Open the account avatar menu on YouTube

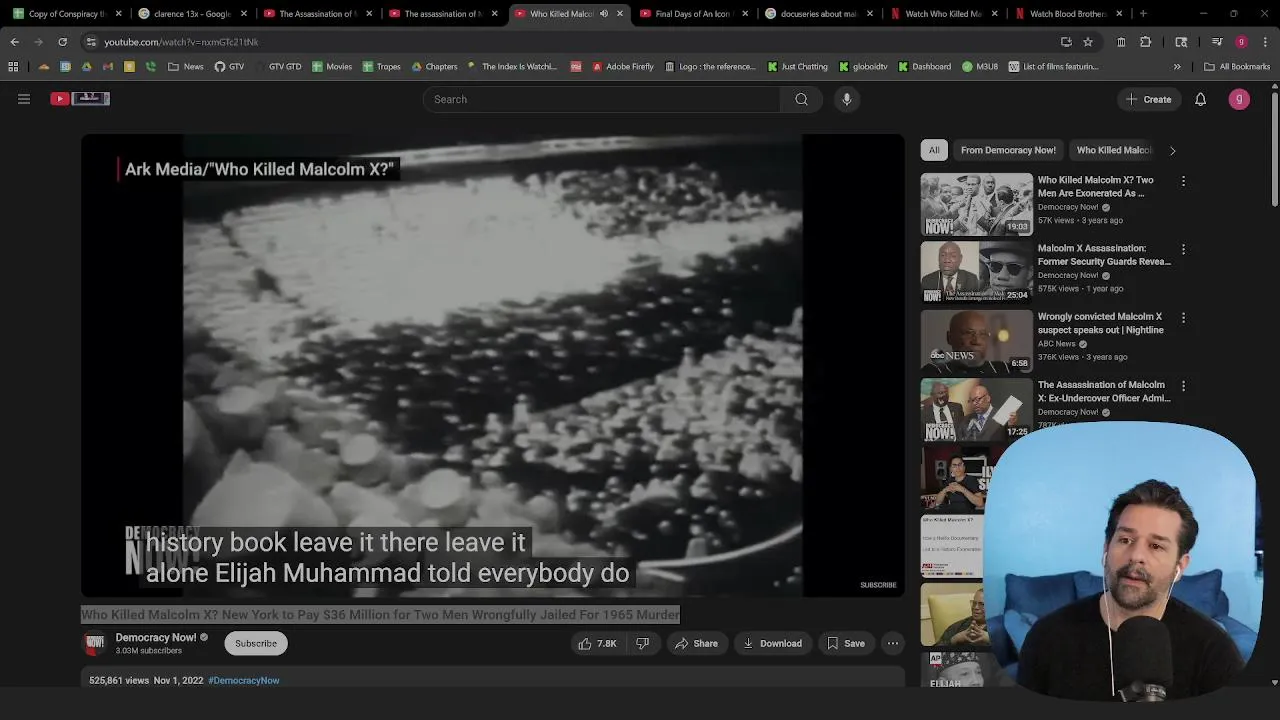(1239, 99)
